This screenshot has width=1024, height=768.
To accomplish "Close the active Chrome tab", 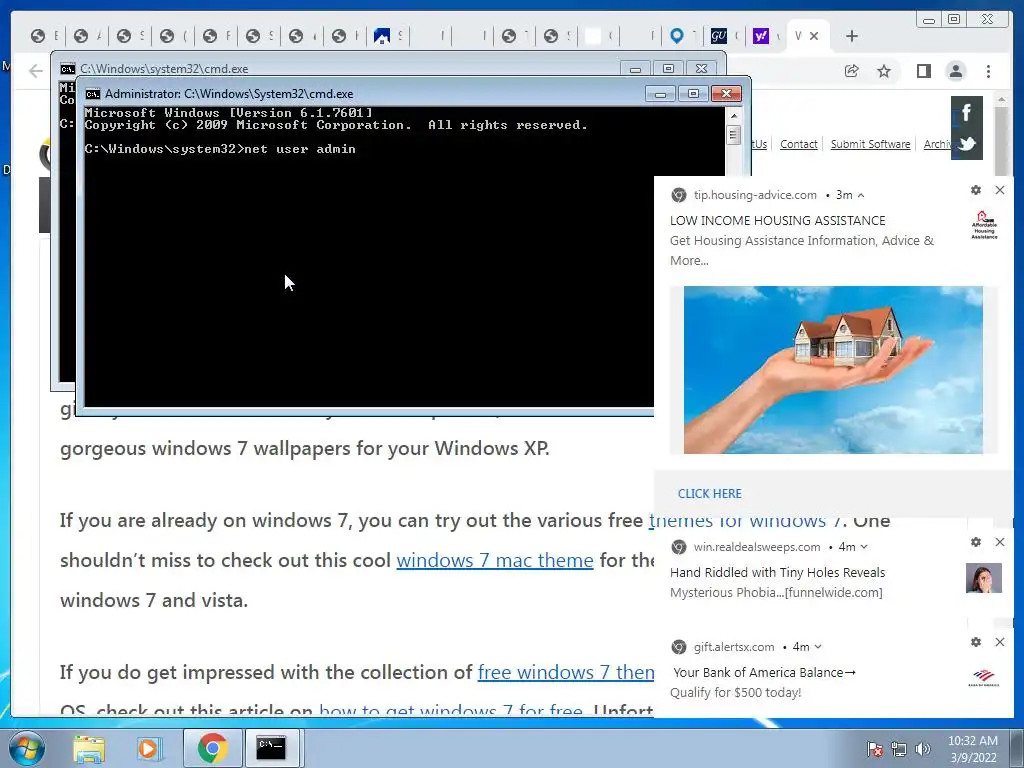I will 814,36.
